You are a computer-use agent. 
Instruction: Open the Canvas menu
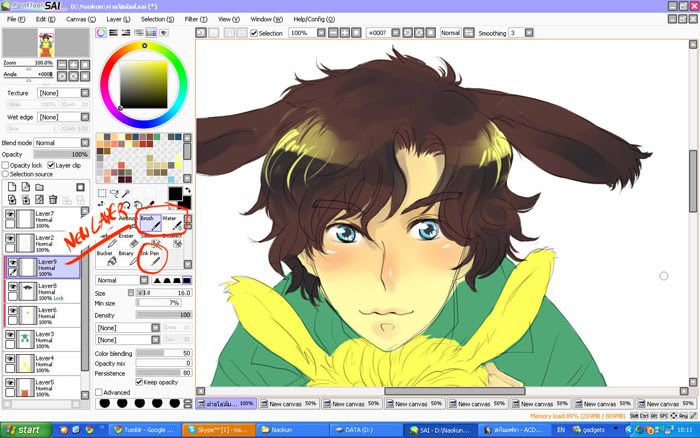(x=78, y=19)
